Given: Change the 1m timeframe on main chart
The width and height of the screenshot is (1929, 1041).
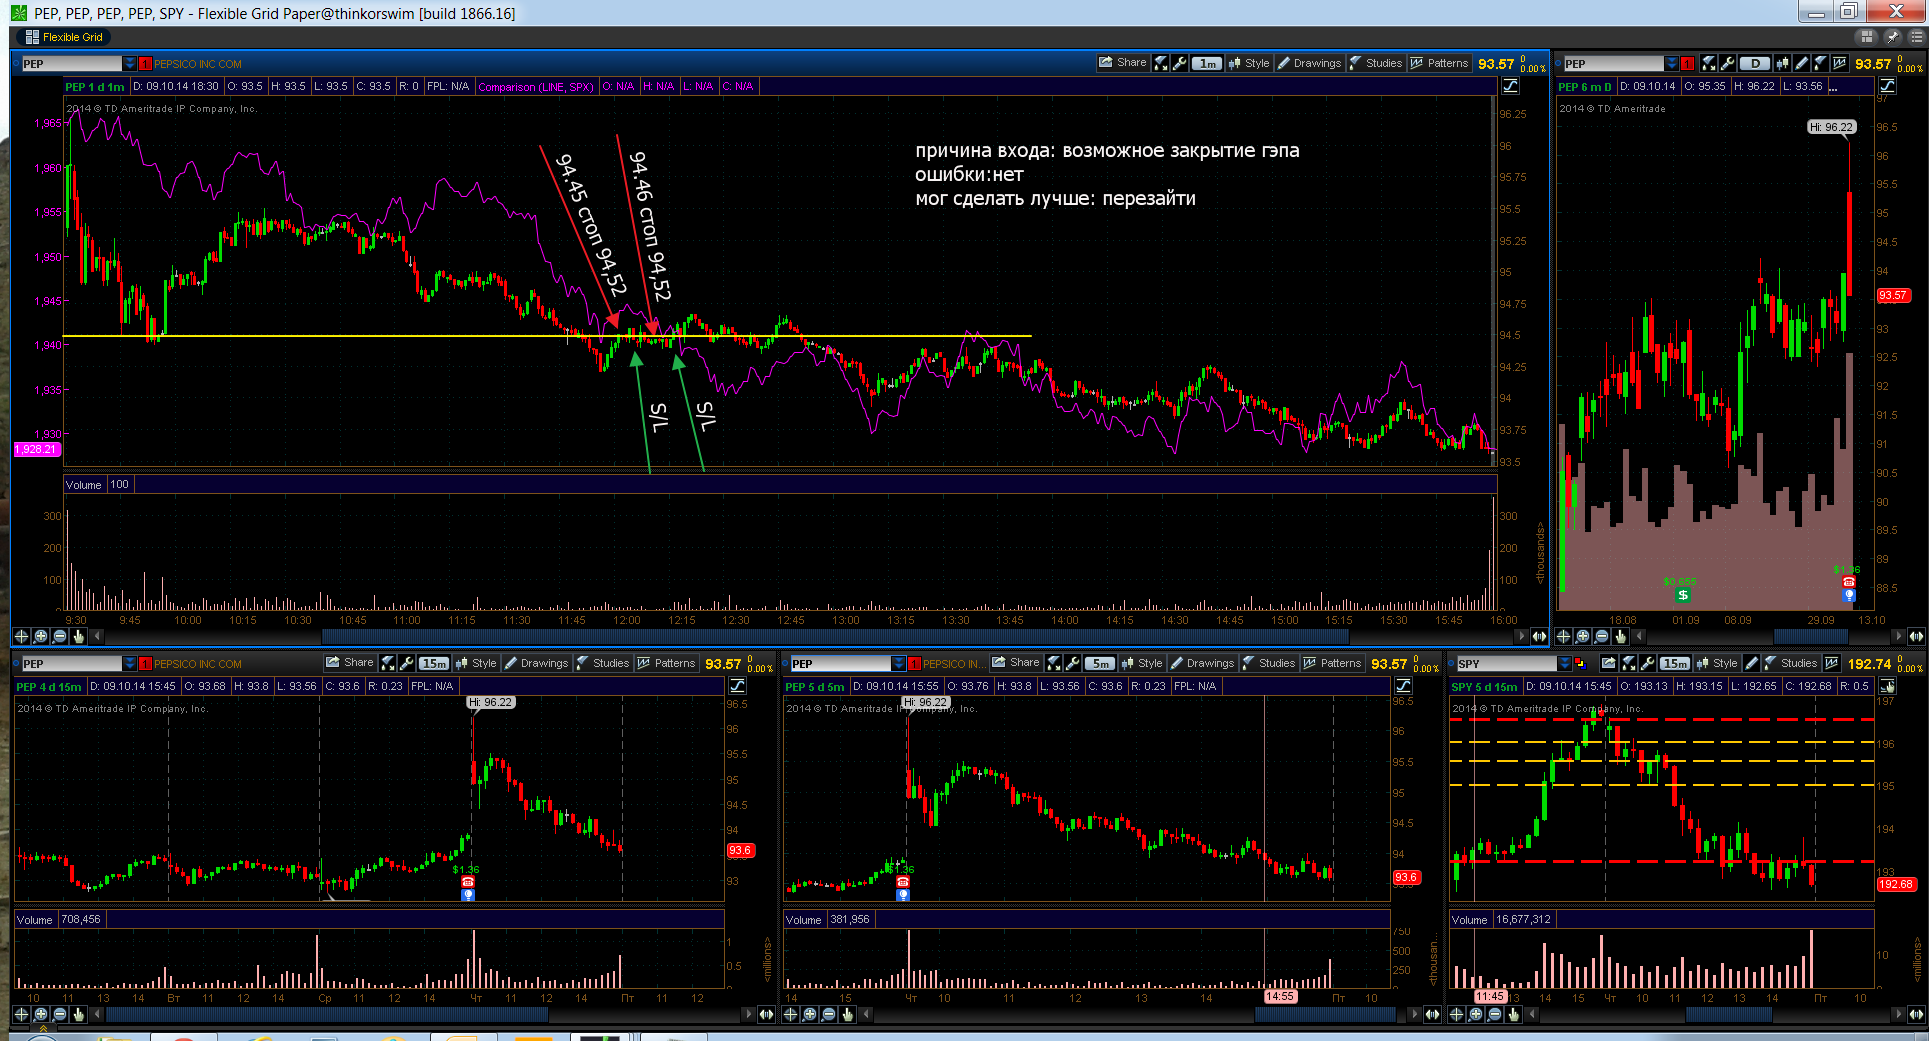Looking at the screenshot, I should coord(1208,63).
